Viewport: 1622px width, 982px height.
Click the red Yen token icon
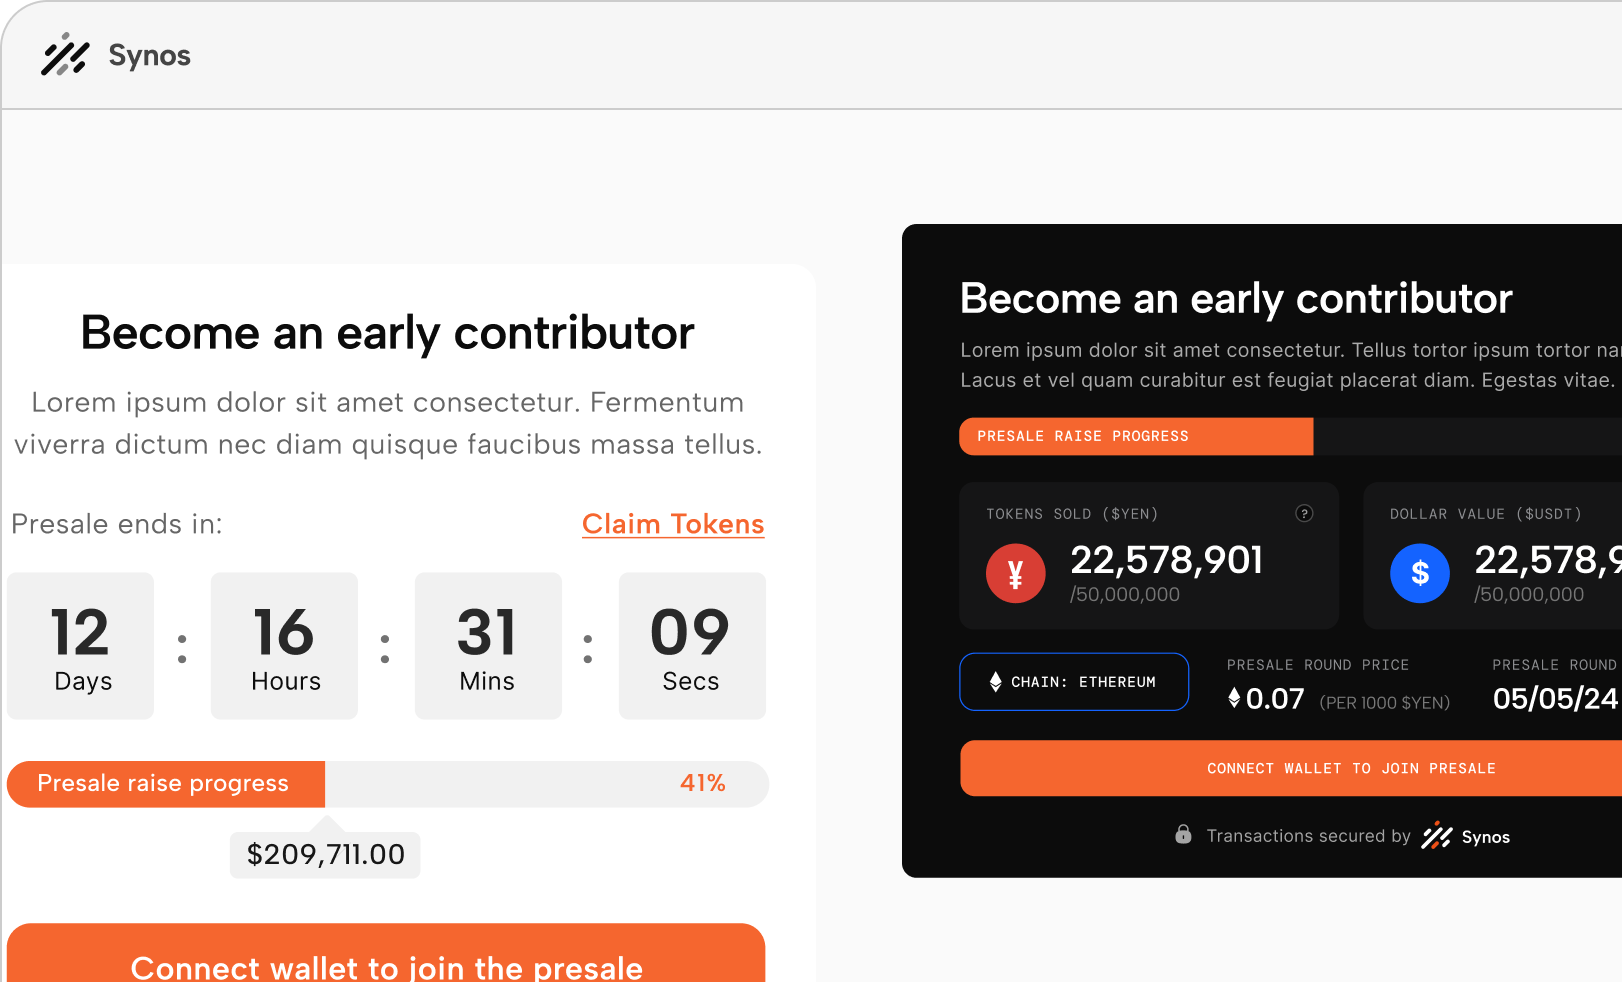click(1015, 573)
